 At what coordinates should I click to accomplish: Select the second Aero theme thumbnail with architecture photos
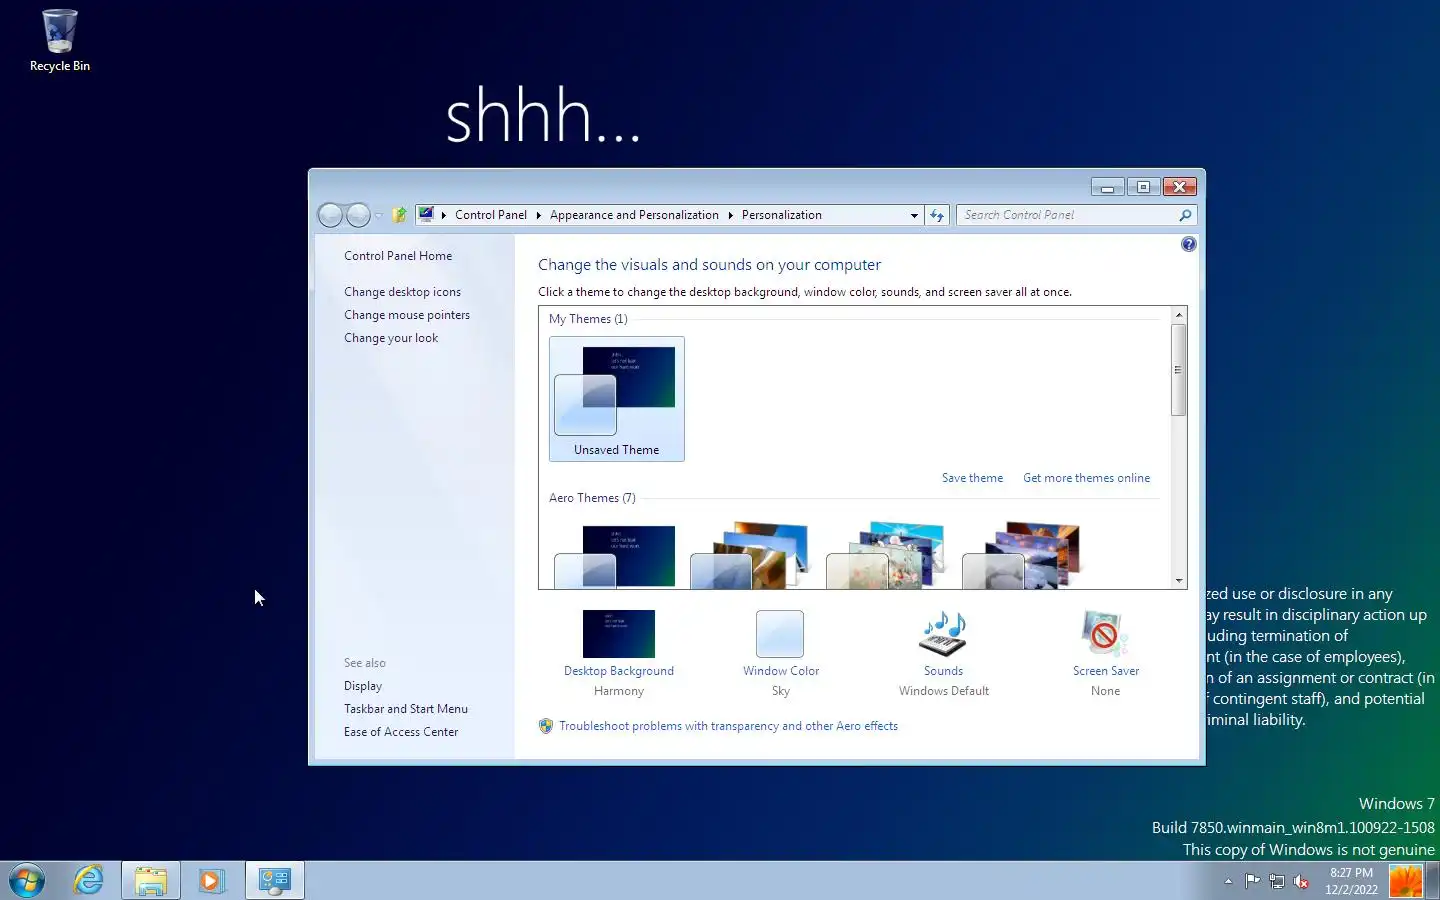pyautogui.click(x=751, y=555)
